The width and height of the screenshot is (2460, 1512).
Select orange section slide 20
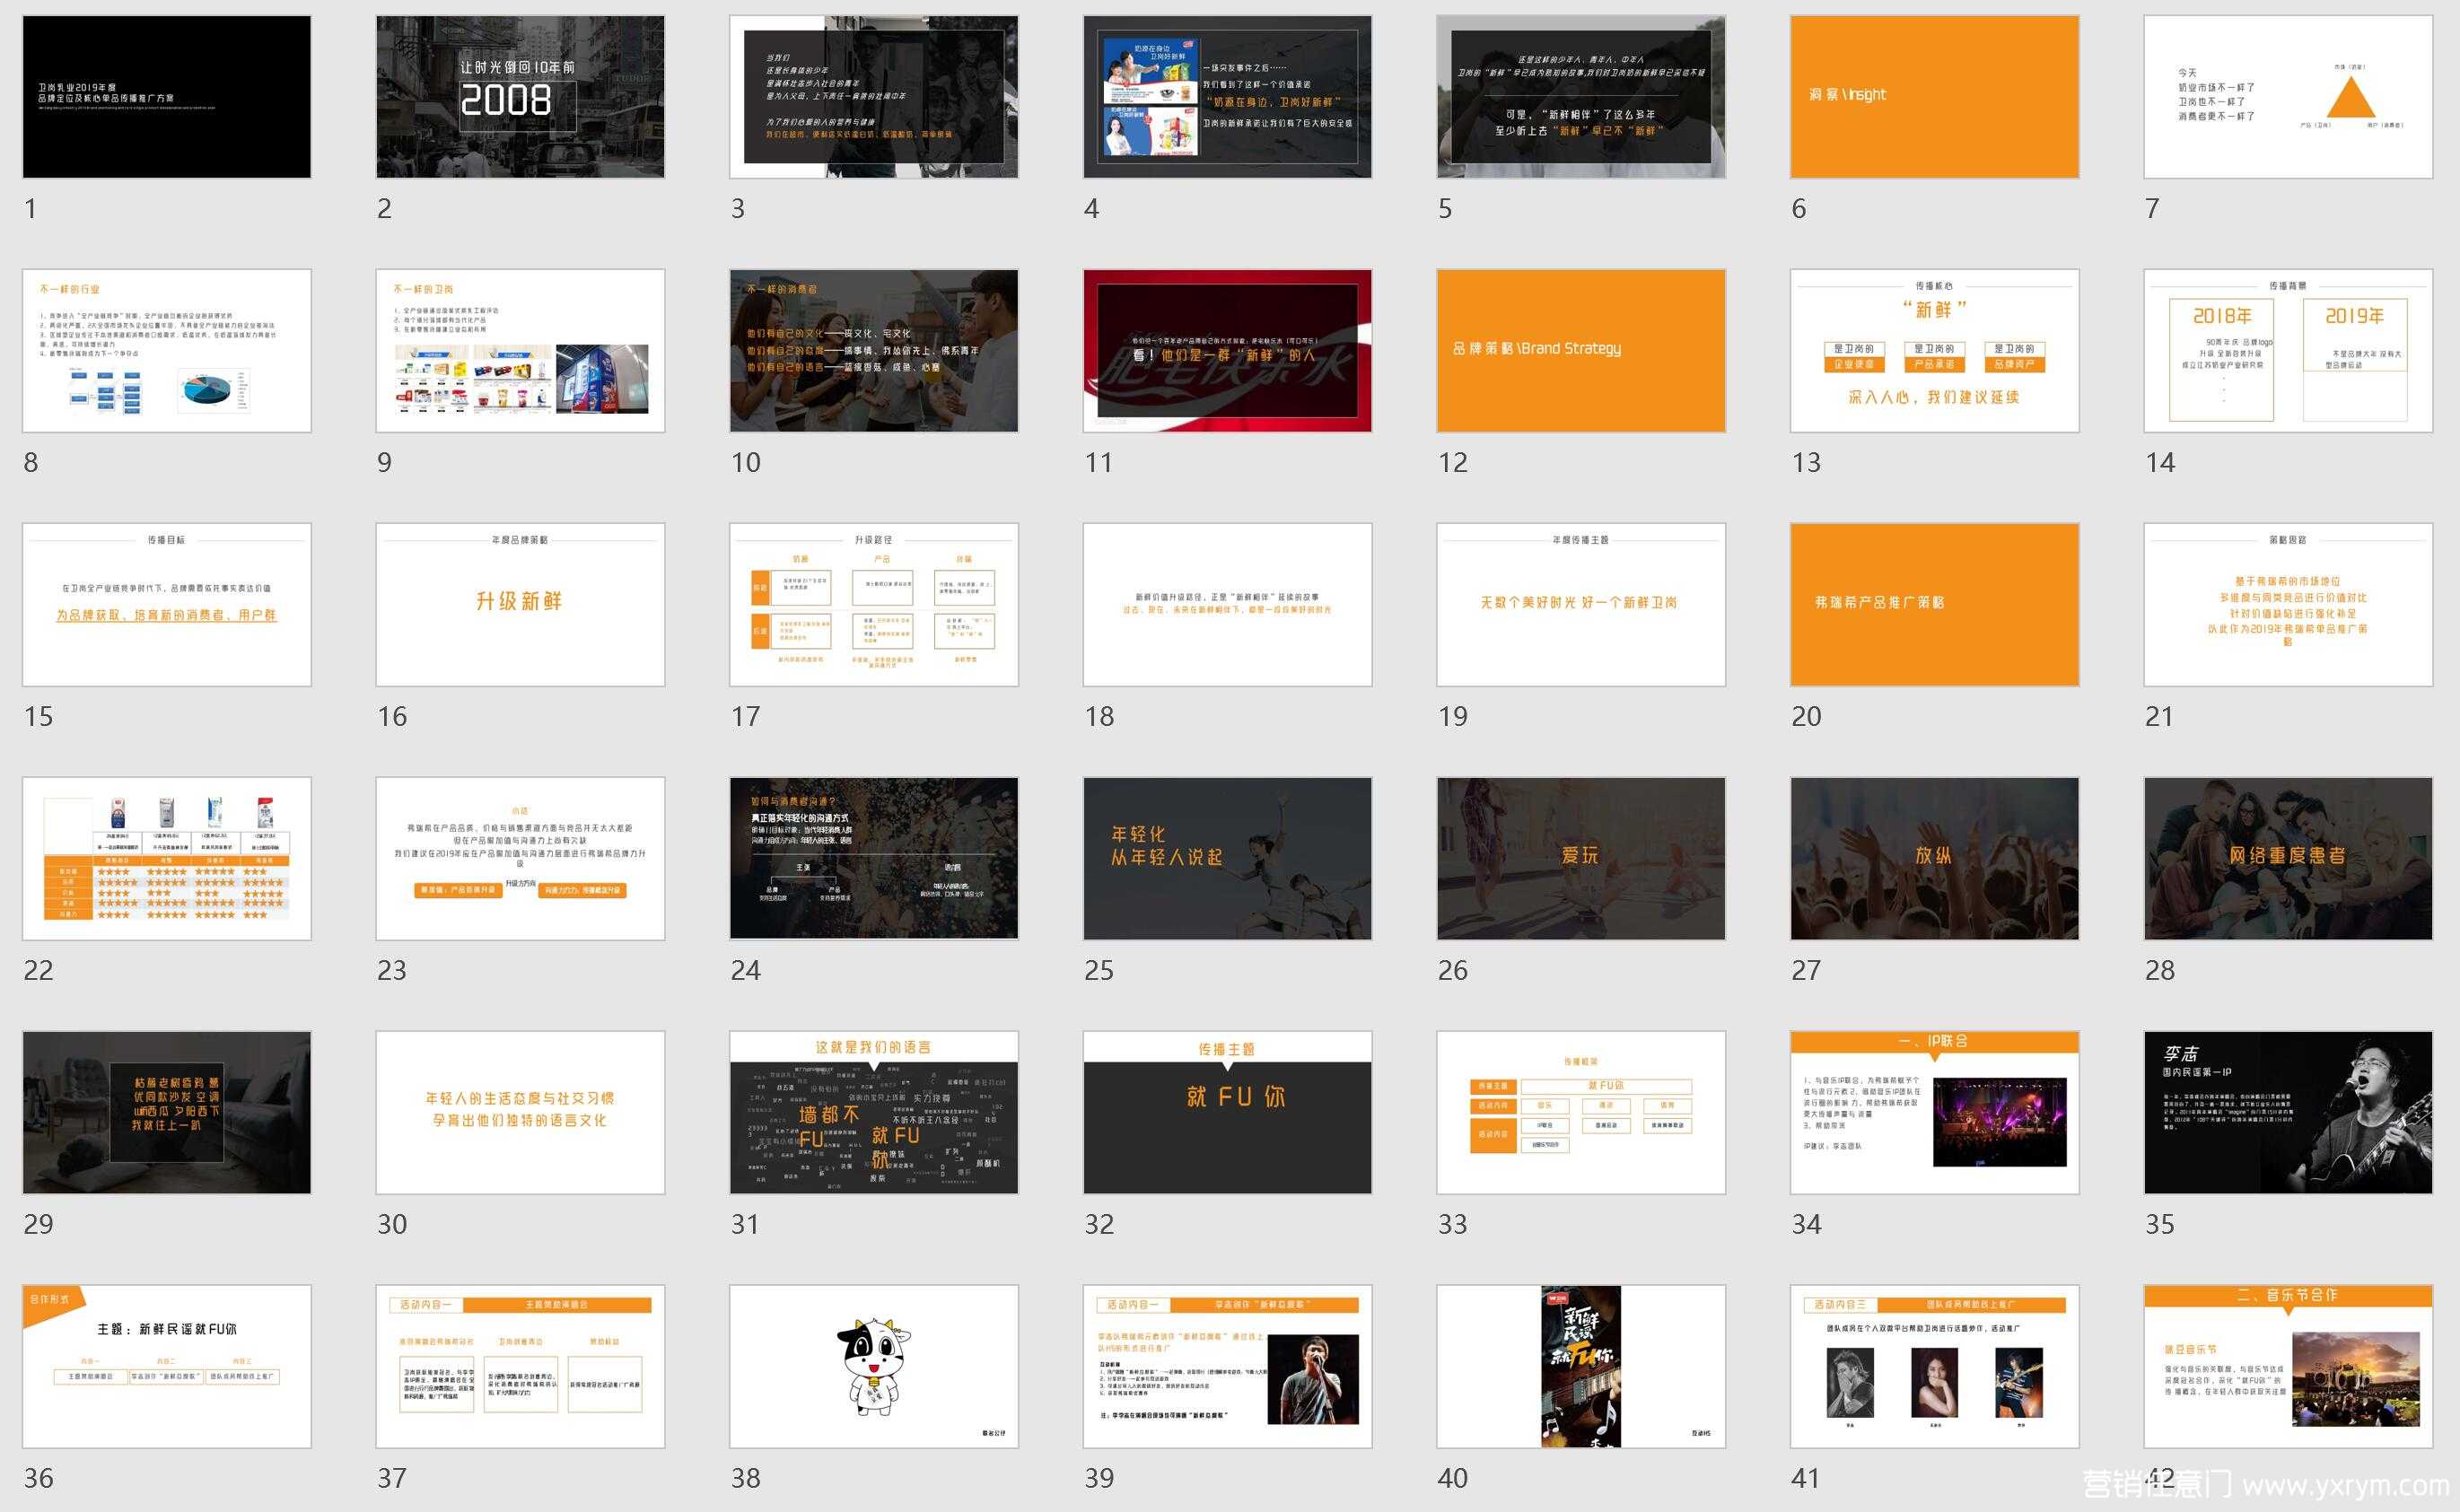tap(1934, 605)
